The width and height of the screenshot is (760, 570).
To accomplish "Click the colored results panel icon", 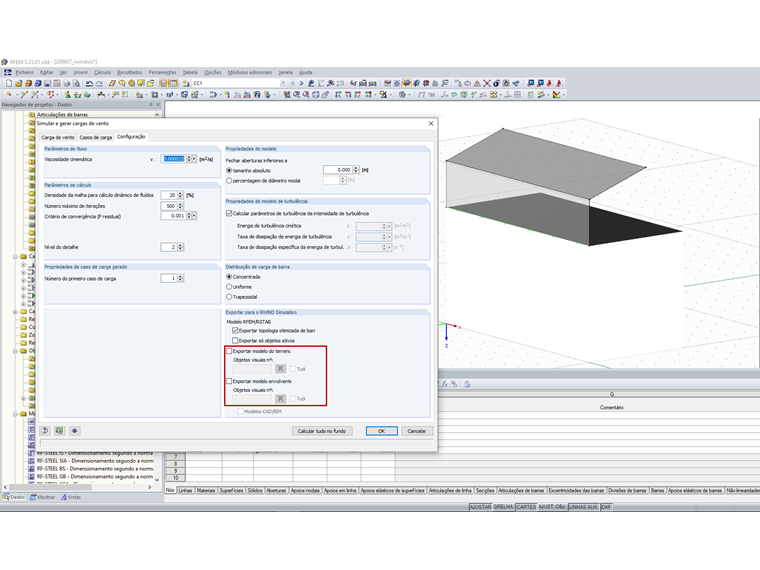I will (556, 95).
